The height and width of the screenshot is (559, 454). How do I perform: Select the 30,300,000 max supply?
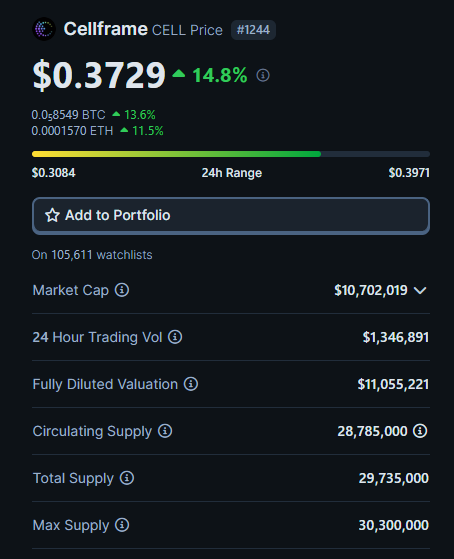click(x=394, y=525)
